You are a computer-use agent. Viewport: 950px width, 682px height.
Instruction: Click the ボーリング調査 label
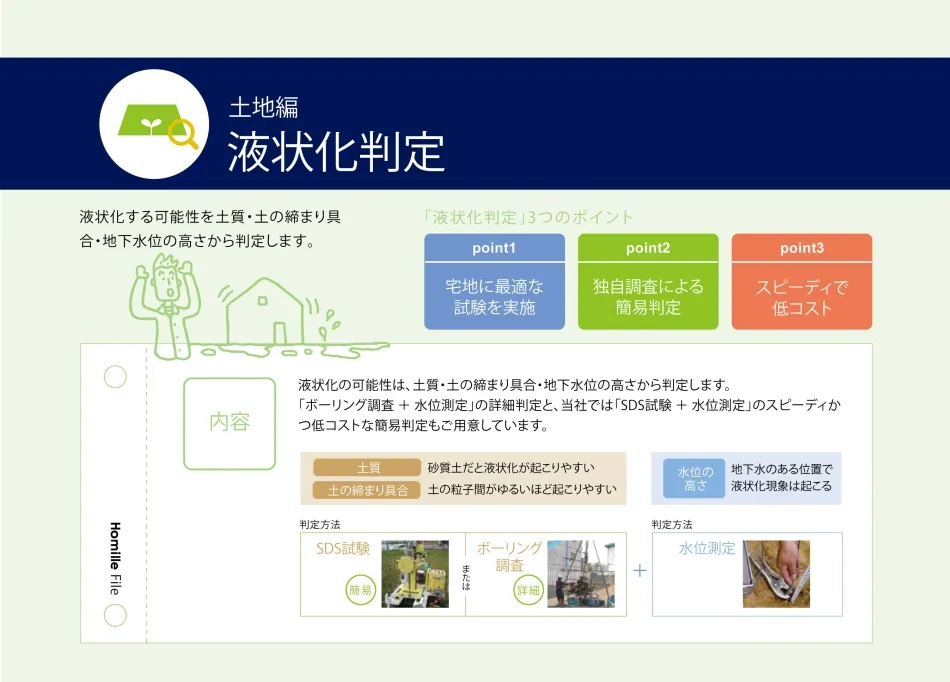(509, 557)
